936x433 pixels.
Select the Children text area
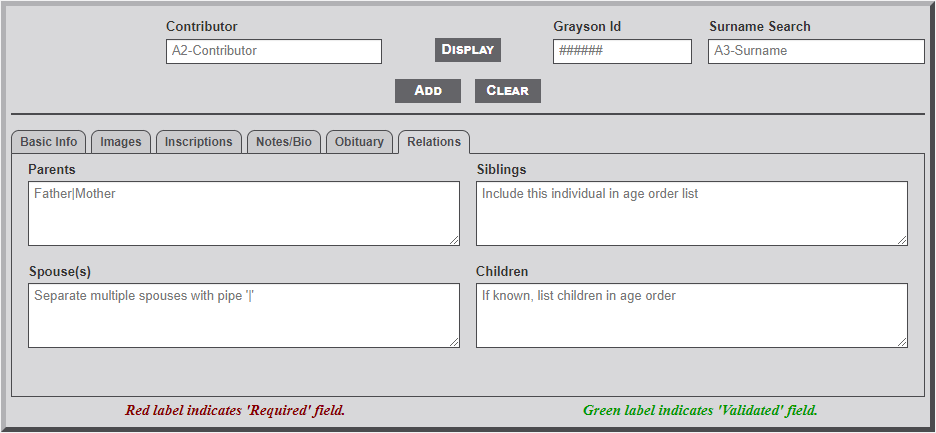[691, 315]
